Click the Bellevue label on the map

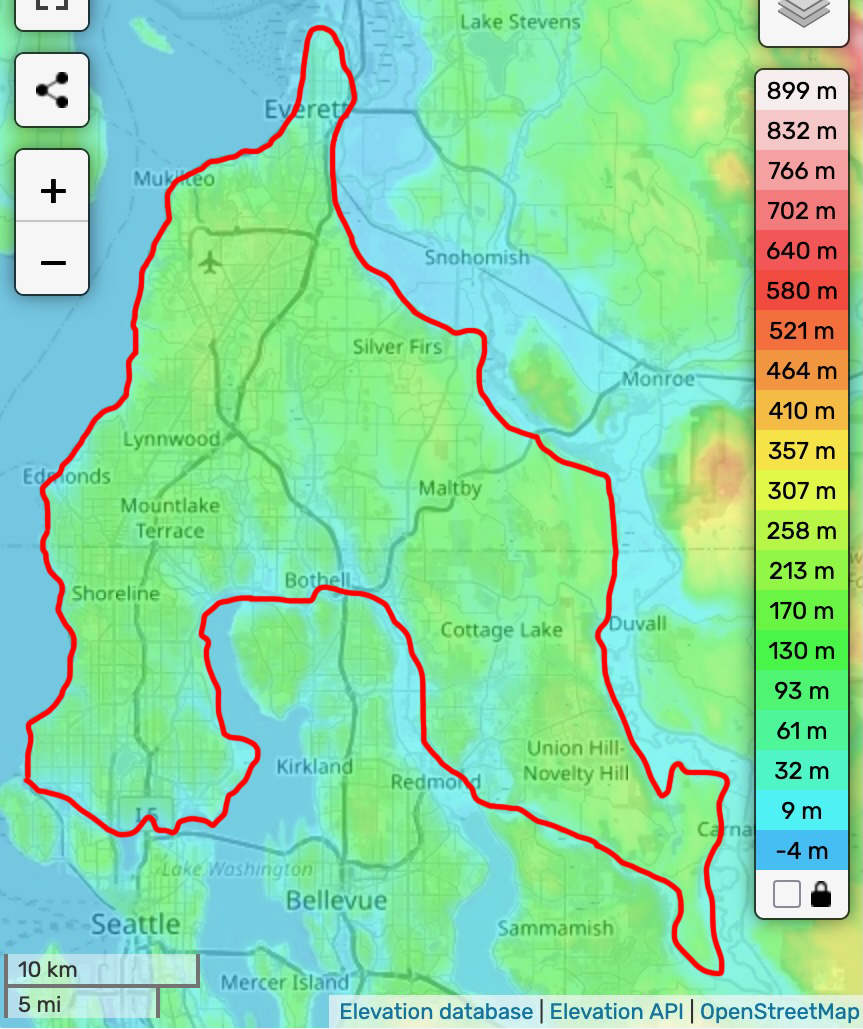[x=336, y=901]
